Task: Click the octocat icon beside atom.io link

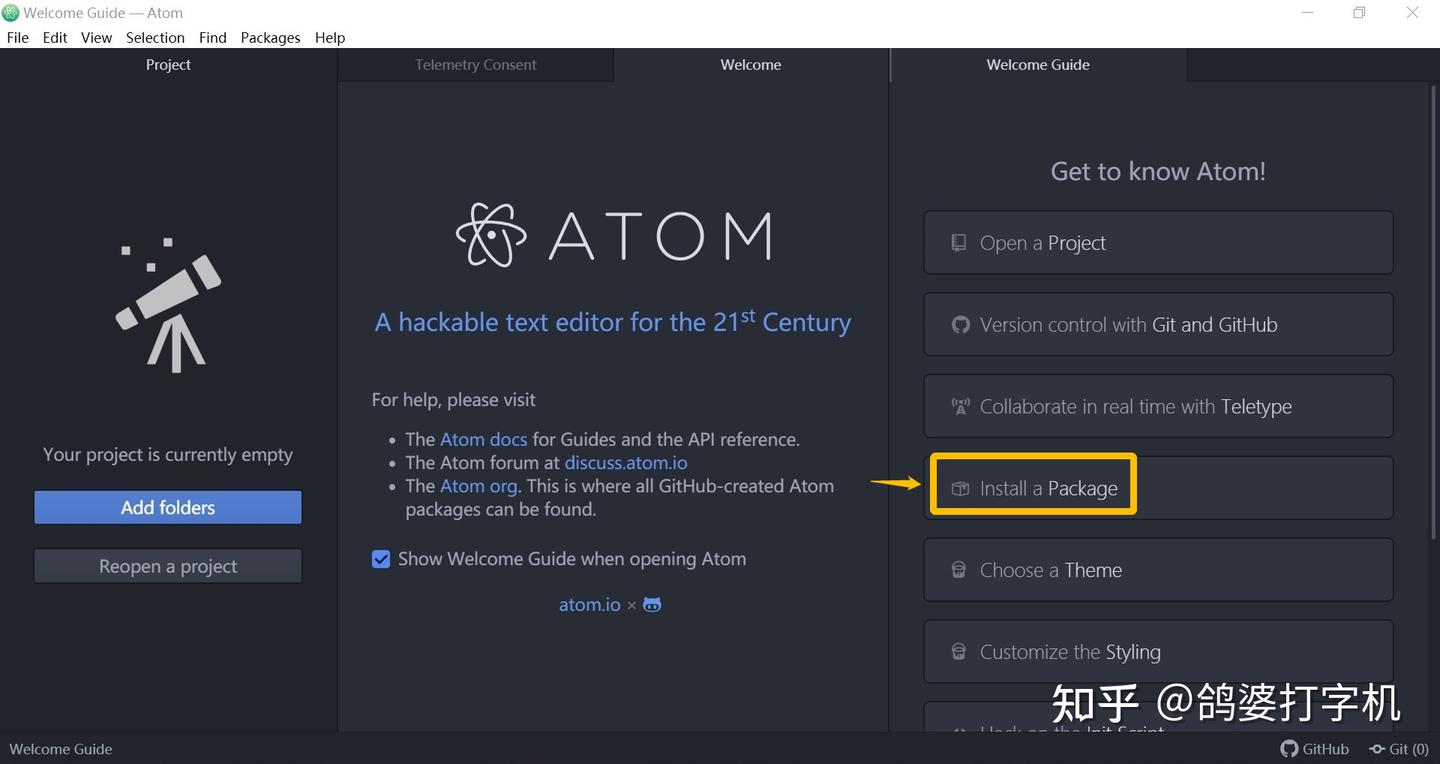Action: point(651,604)
